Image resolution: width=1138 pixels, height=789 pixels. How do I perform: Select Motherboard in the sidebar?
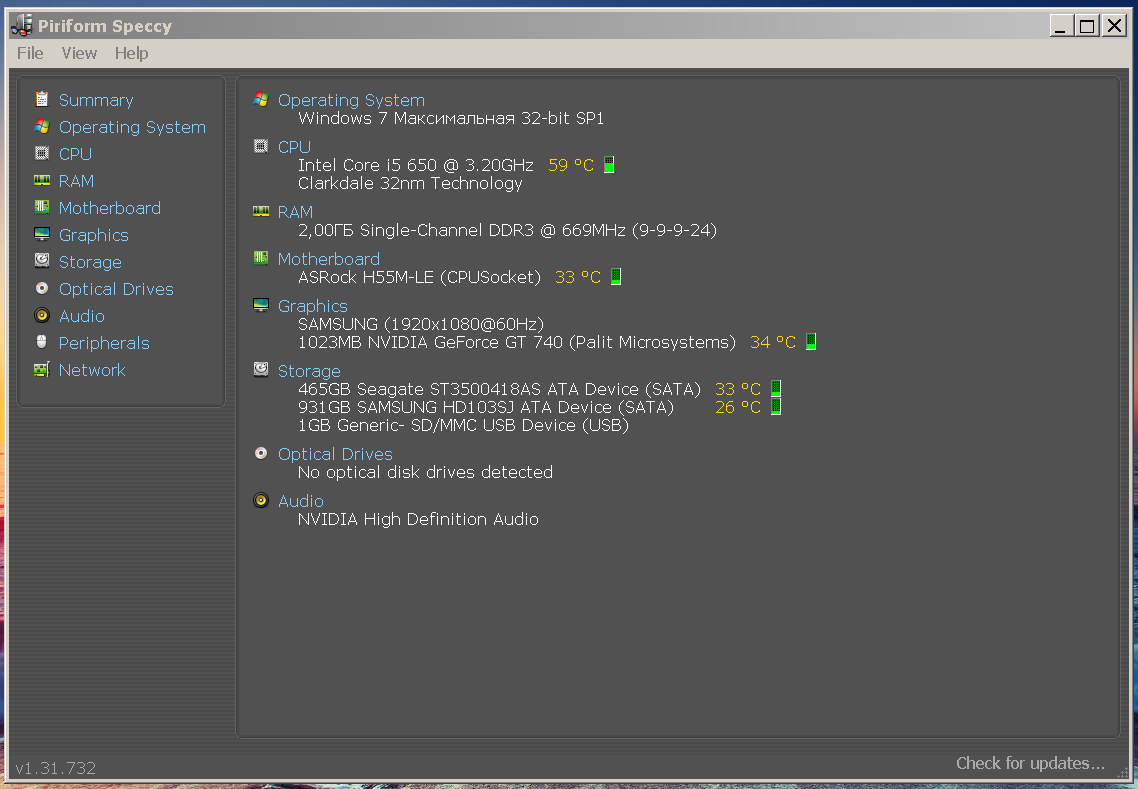point(110,208)
